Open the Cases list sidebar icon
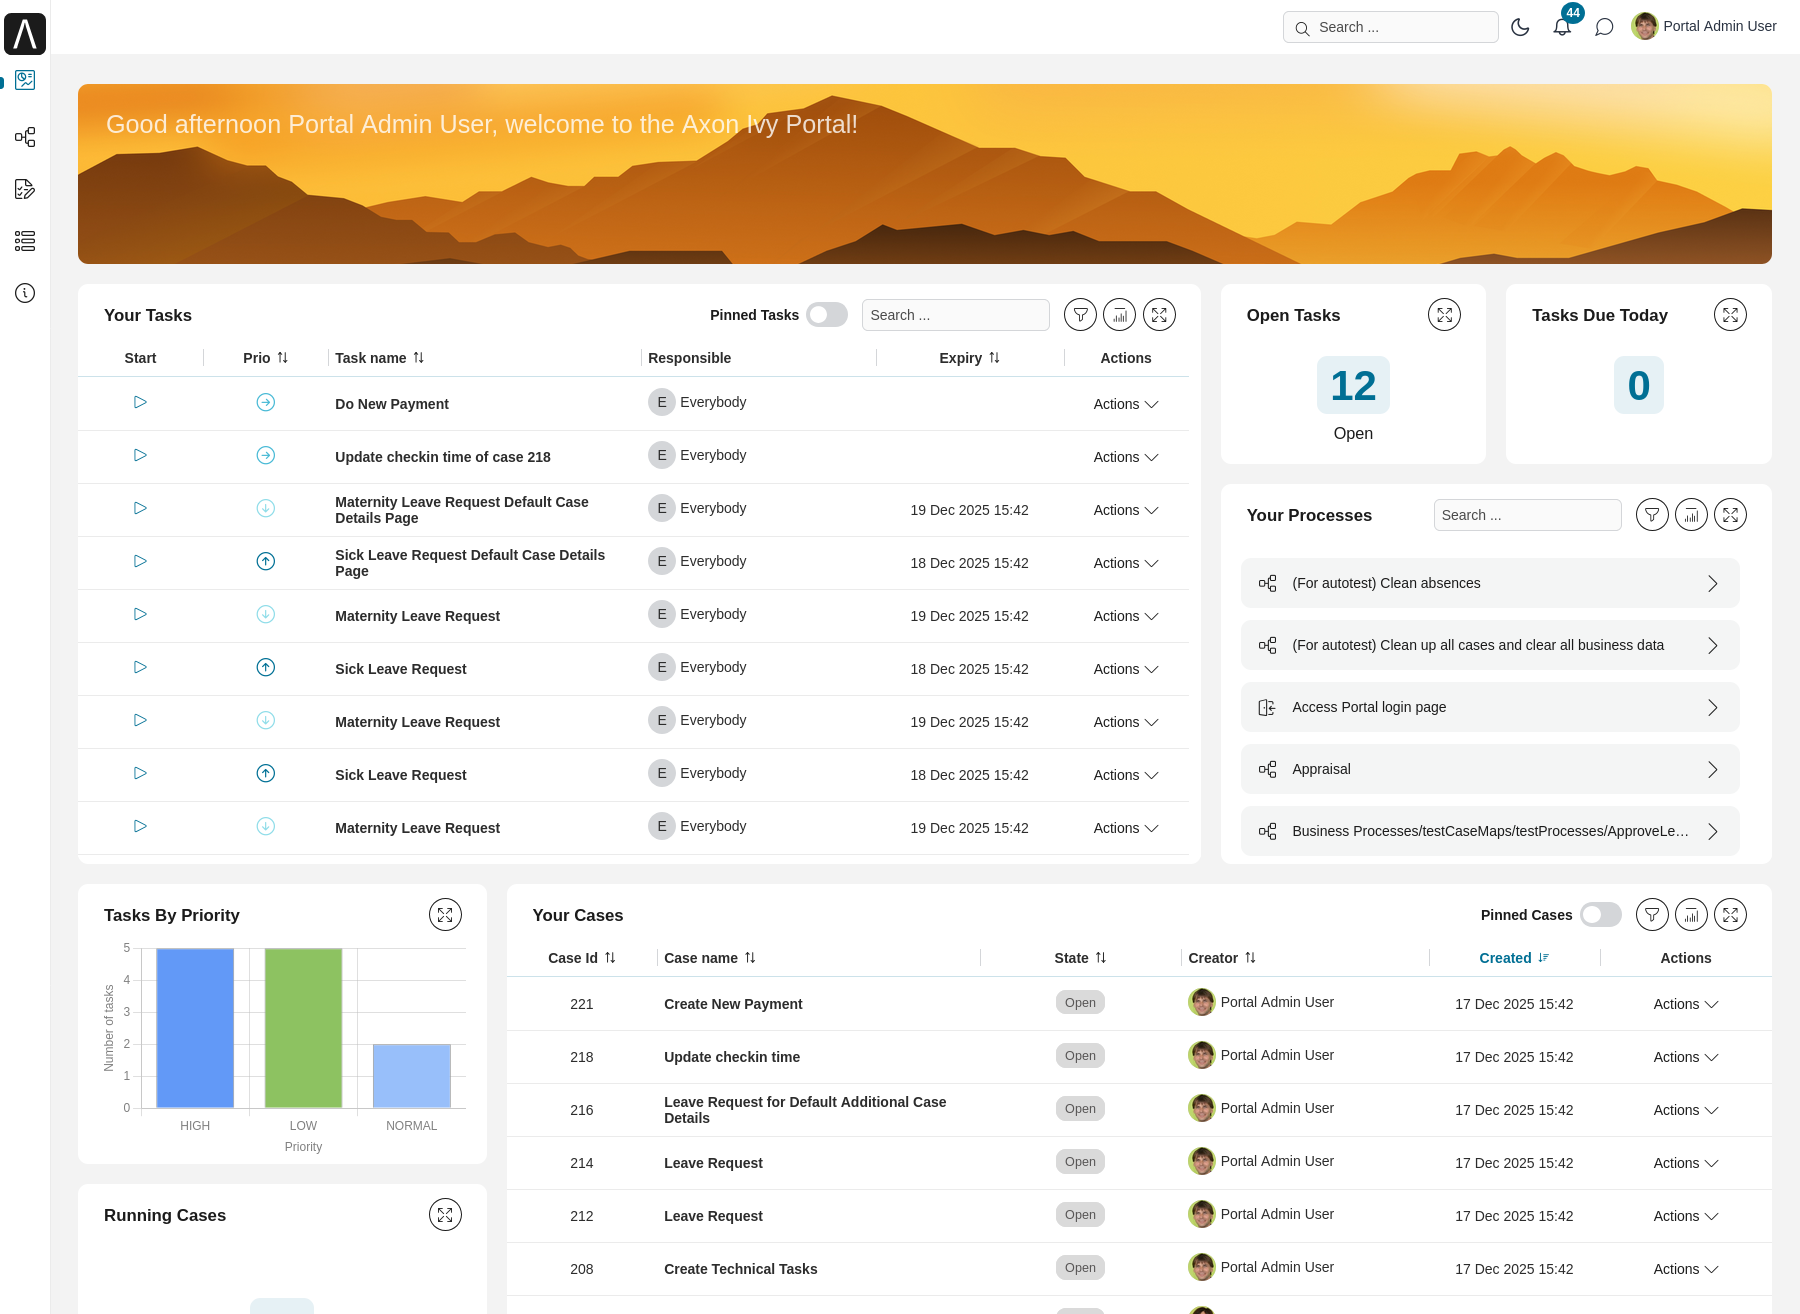The width and height of the screenshot is (1800, 1314). pos(25,241)
